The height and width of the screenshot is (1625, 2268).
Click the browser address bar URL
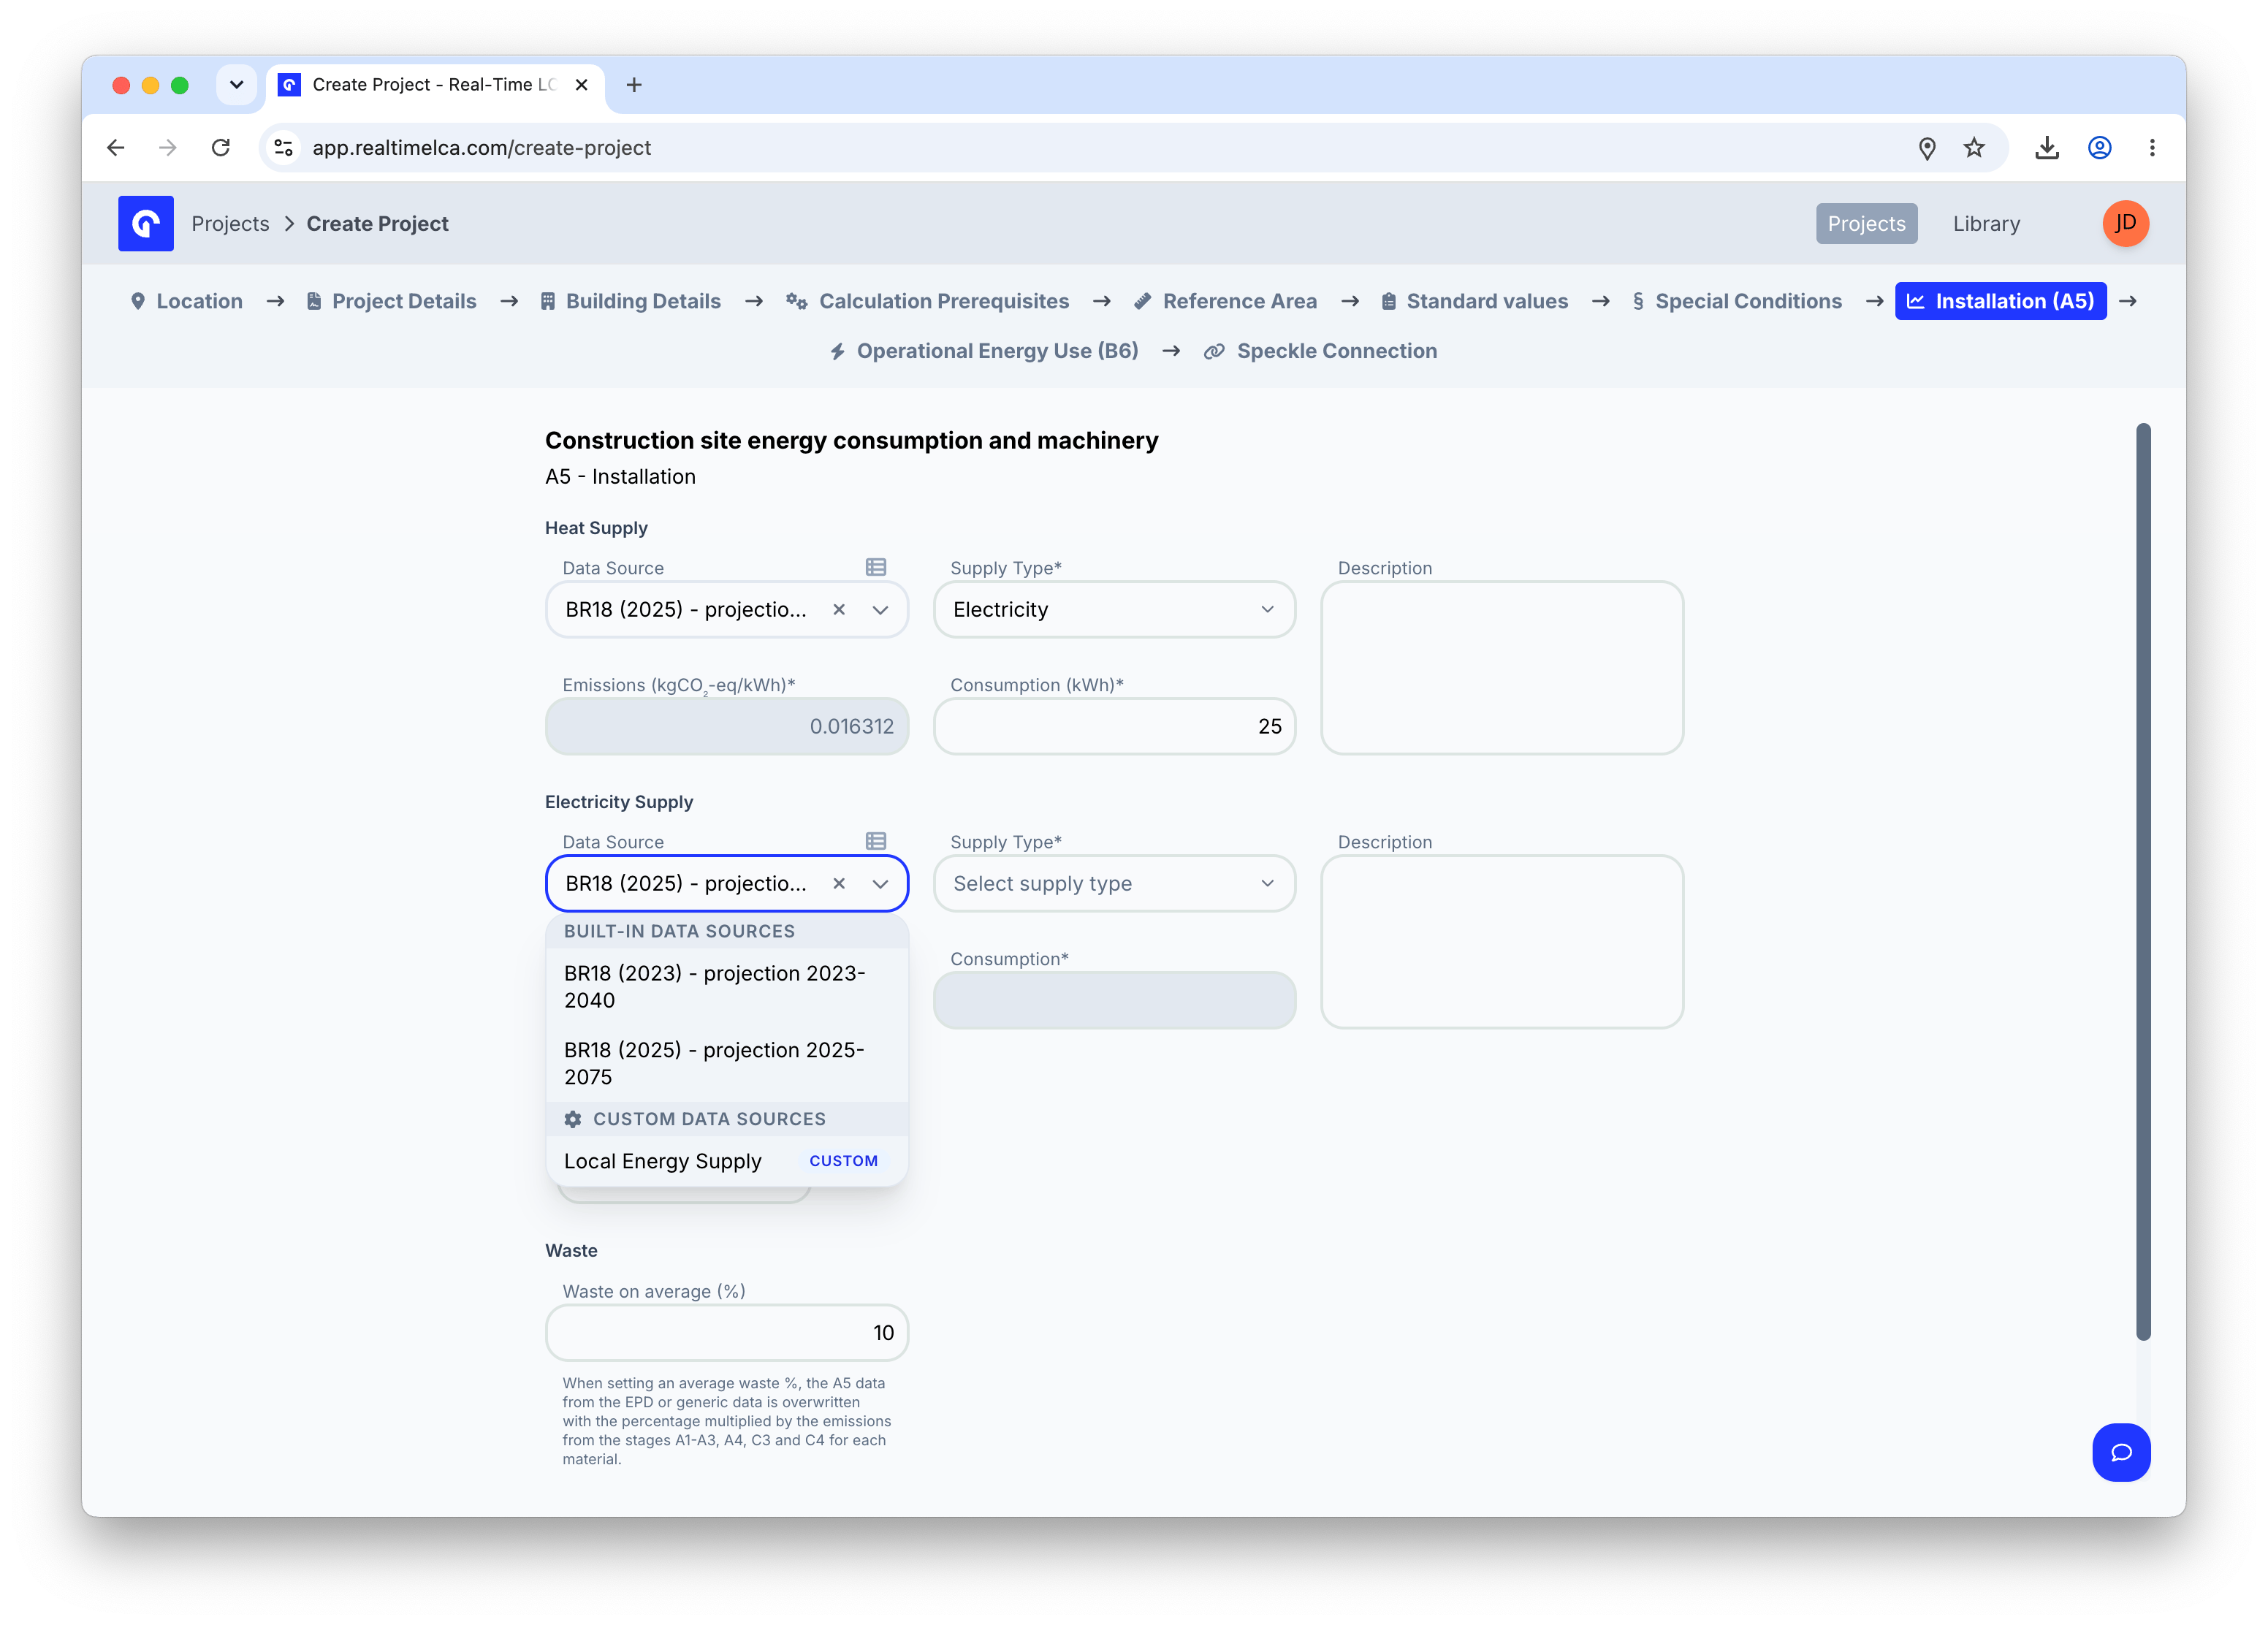click(x=481, y=148)
